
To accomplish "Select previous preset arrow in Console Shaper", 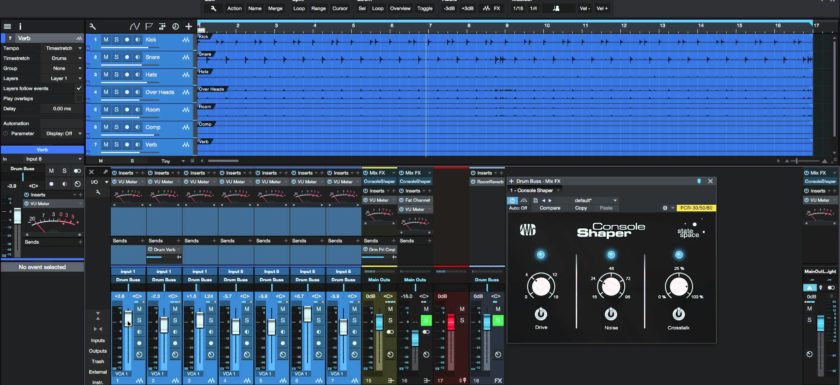I will 544,200.
